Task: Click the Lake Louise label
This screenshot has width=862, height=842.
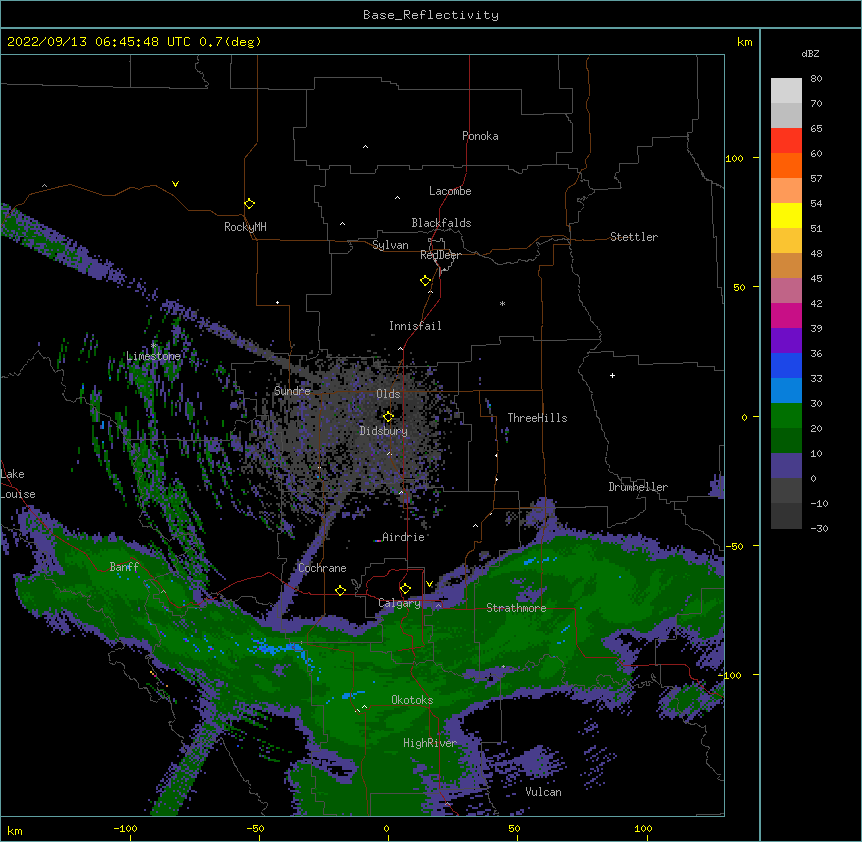Action: pos(18,484)
